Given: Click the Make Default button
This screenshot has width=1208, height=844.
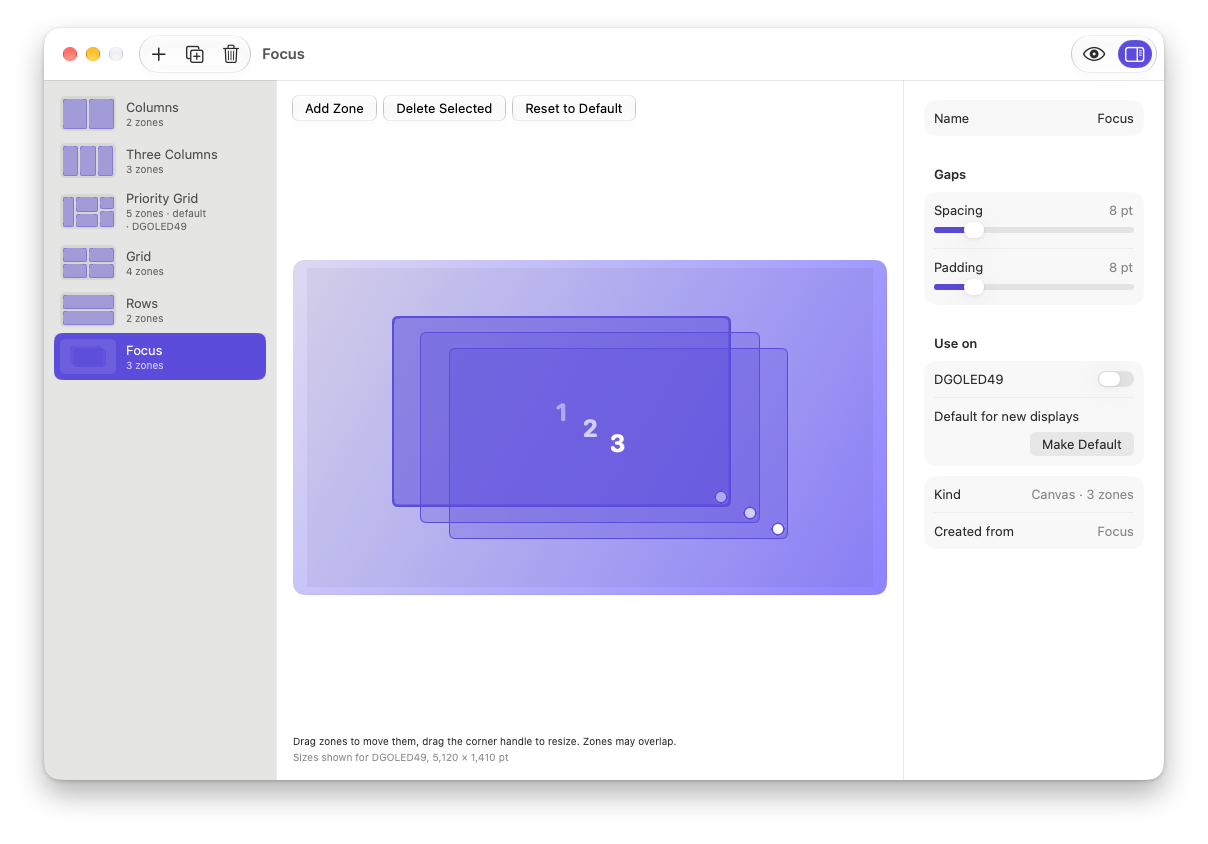Looking at the screenshot, I should (x=1082, y=444).
